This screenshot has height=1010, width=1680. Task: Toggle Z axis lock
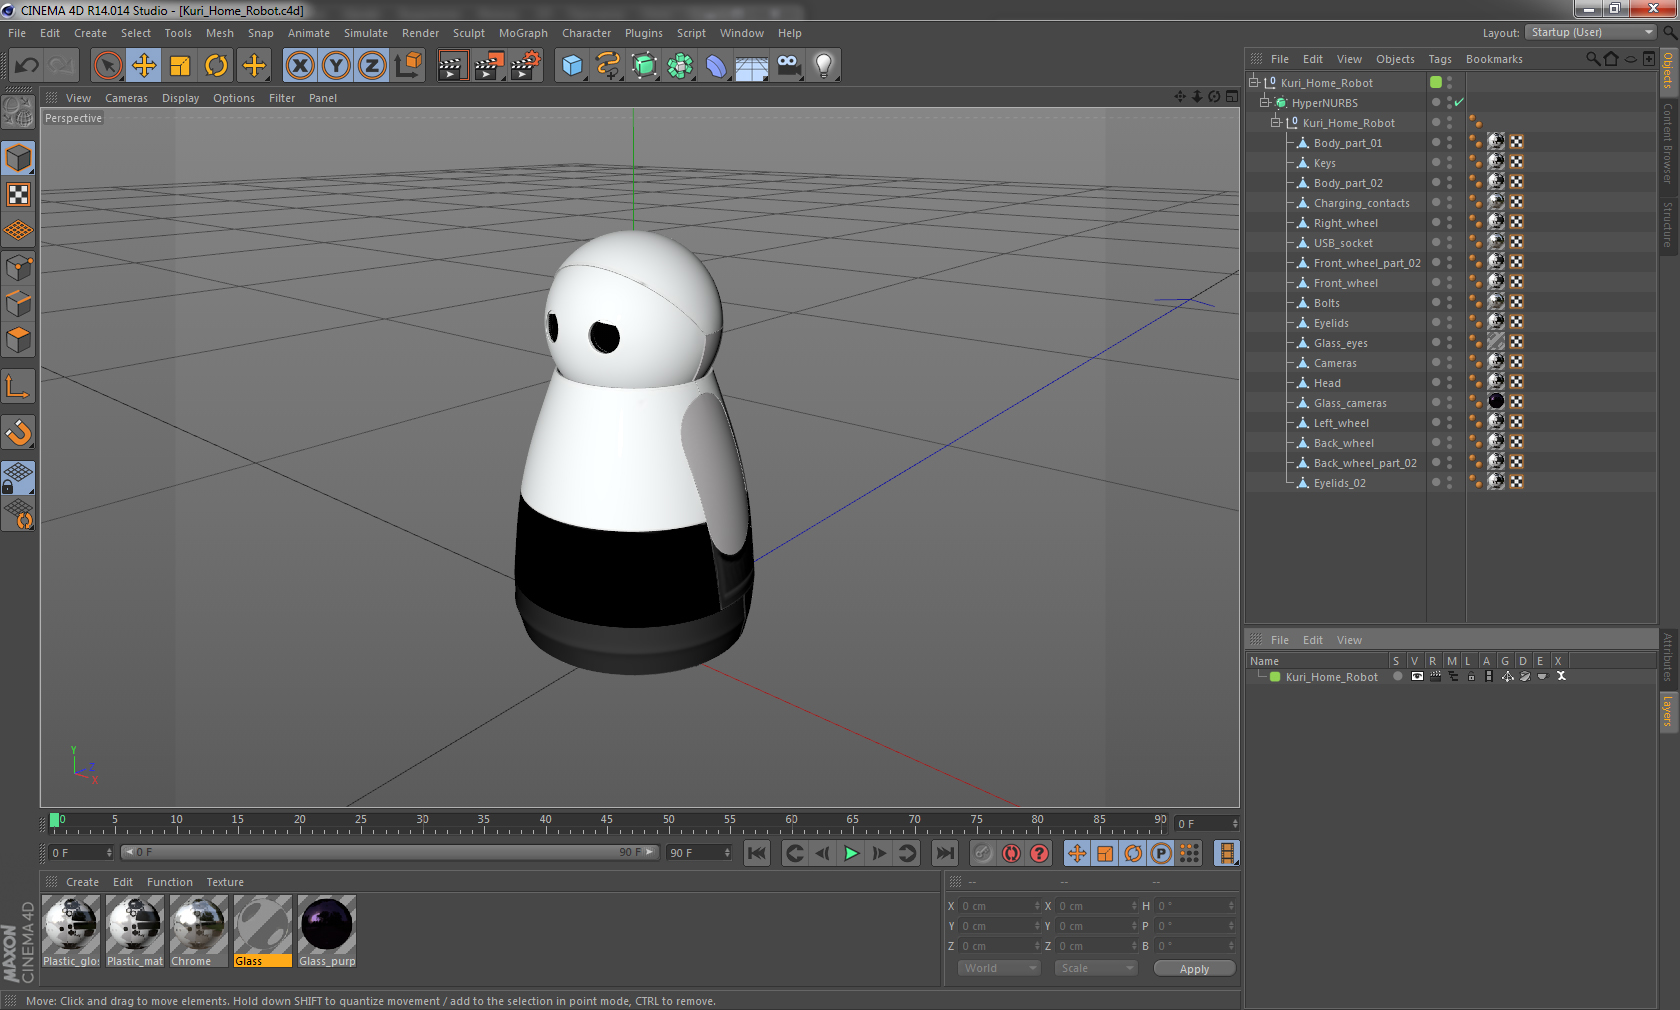pyautogui.click(x=372, y=66)
